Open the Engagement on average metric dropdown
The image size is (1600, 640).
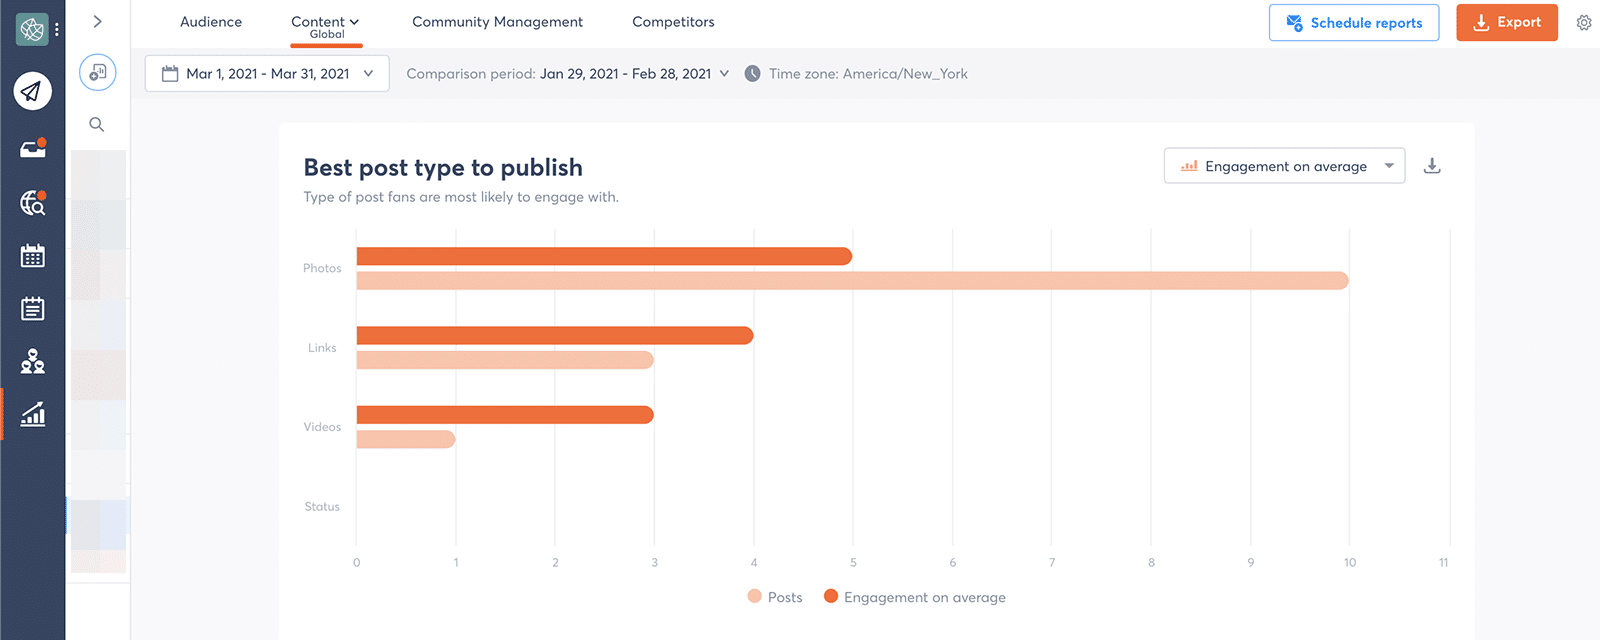coord(1284,166)
